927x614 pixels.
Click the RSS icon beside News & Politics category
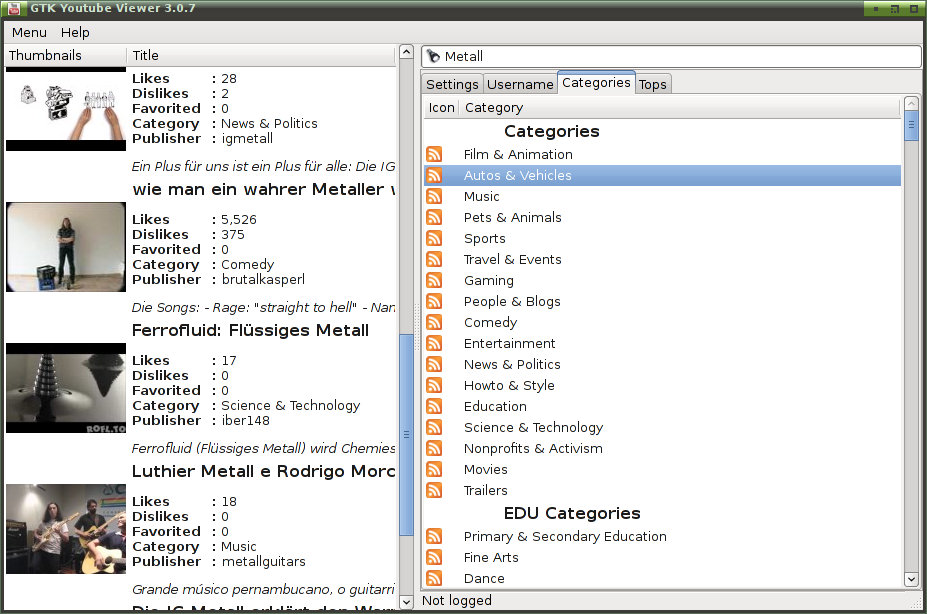434,364
